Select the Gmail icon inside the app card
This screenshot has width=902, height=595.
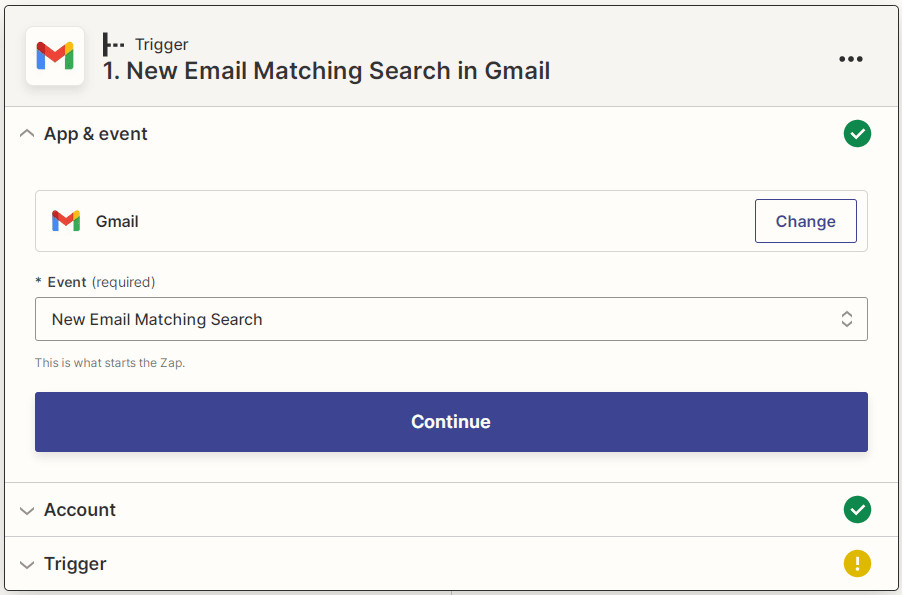click(65, 221)
